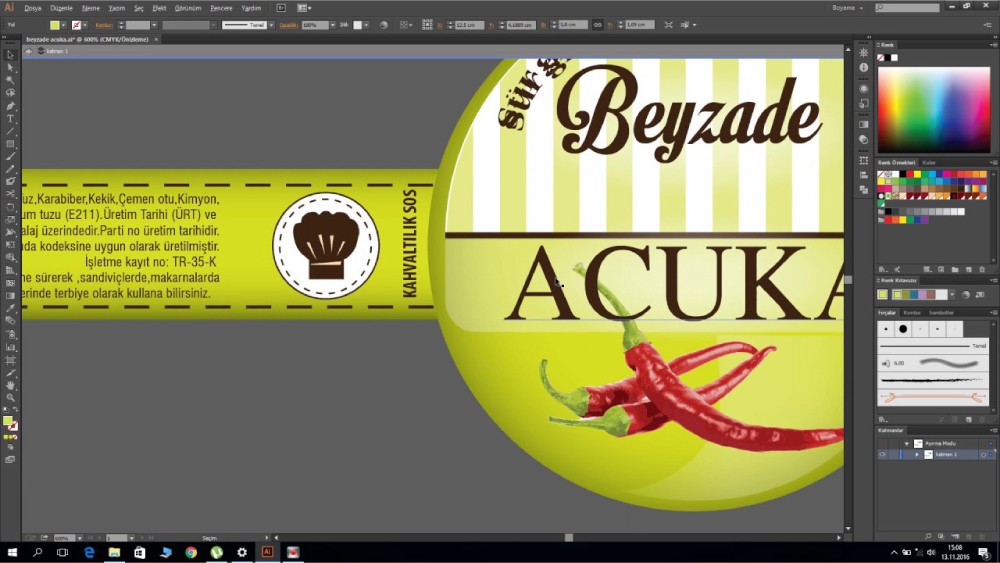
Task: Open swatch libraries menu in Renk Örnekleri
Action: pyautogui.click(x=883, y=269)
